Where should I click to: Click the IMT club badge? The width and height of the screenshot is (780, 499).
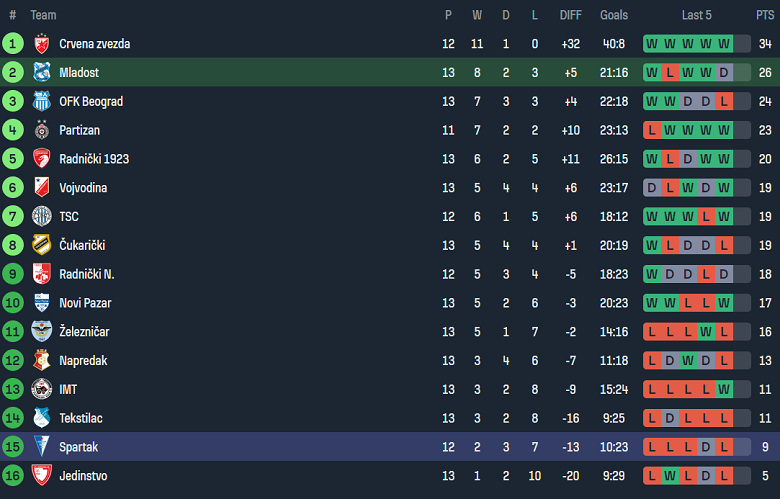point(41,389)
